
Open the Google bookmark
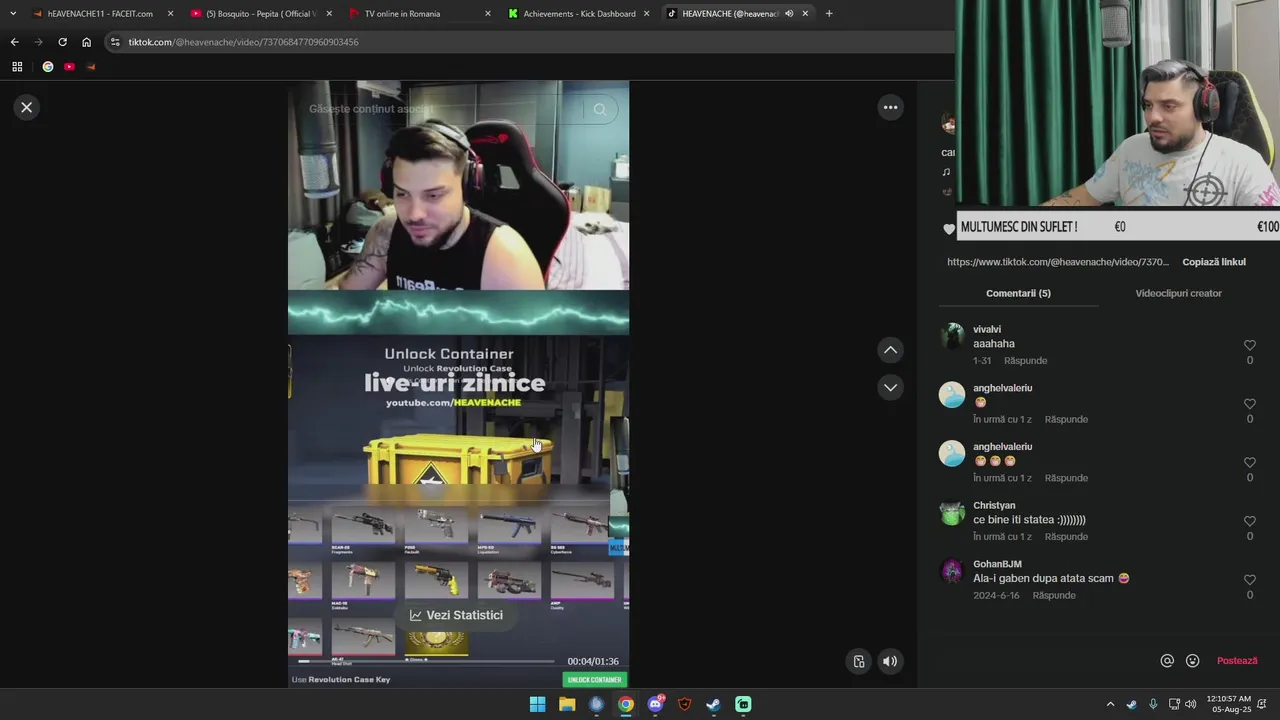(47, 67)
